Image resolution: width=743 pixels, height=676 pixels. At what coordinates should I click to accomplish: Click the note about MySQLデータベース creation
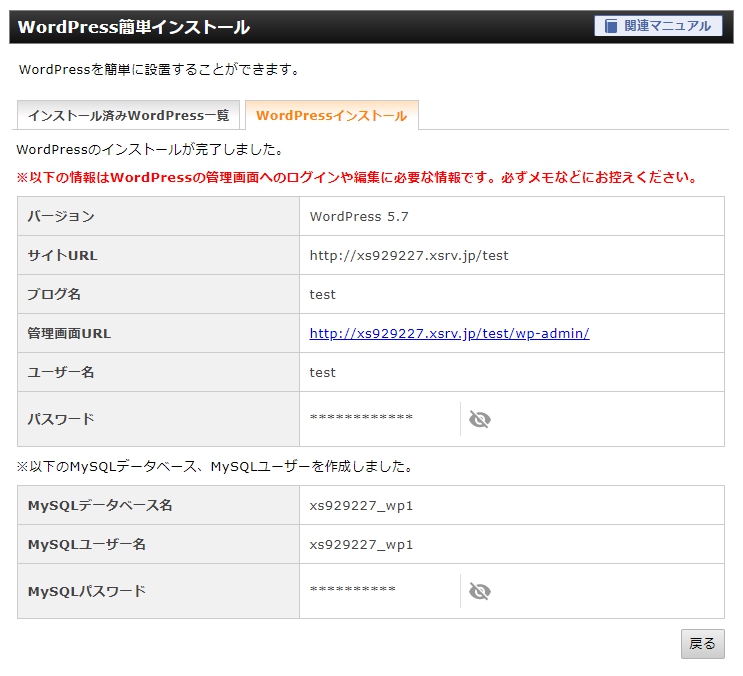point(215,467)
